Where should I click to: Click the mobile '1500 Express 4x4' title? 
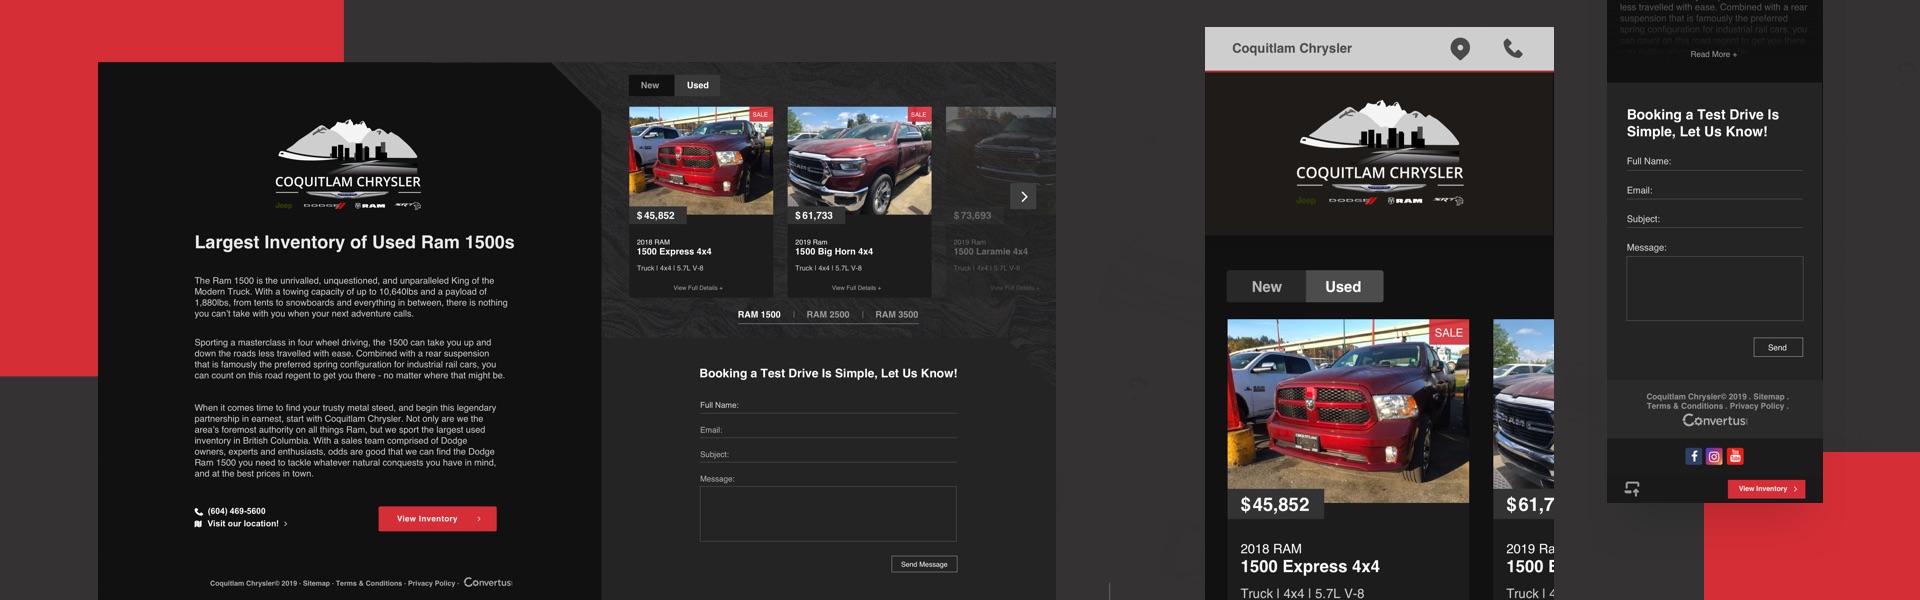(x=1310, y=567)
